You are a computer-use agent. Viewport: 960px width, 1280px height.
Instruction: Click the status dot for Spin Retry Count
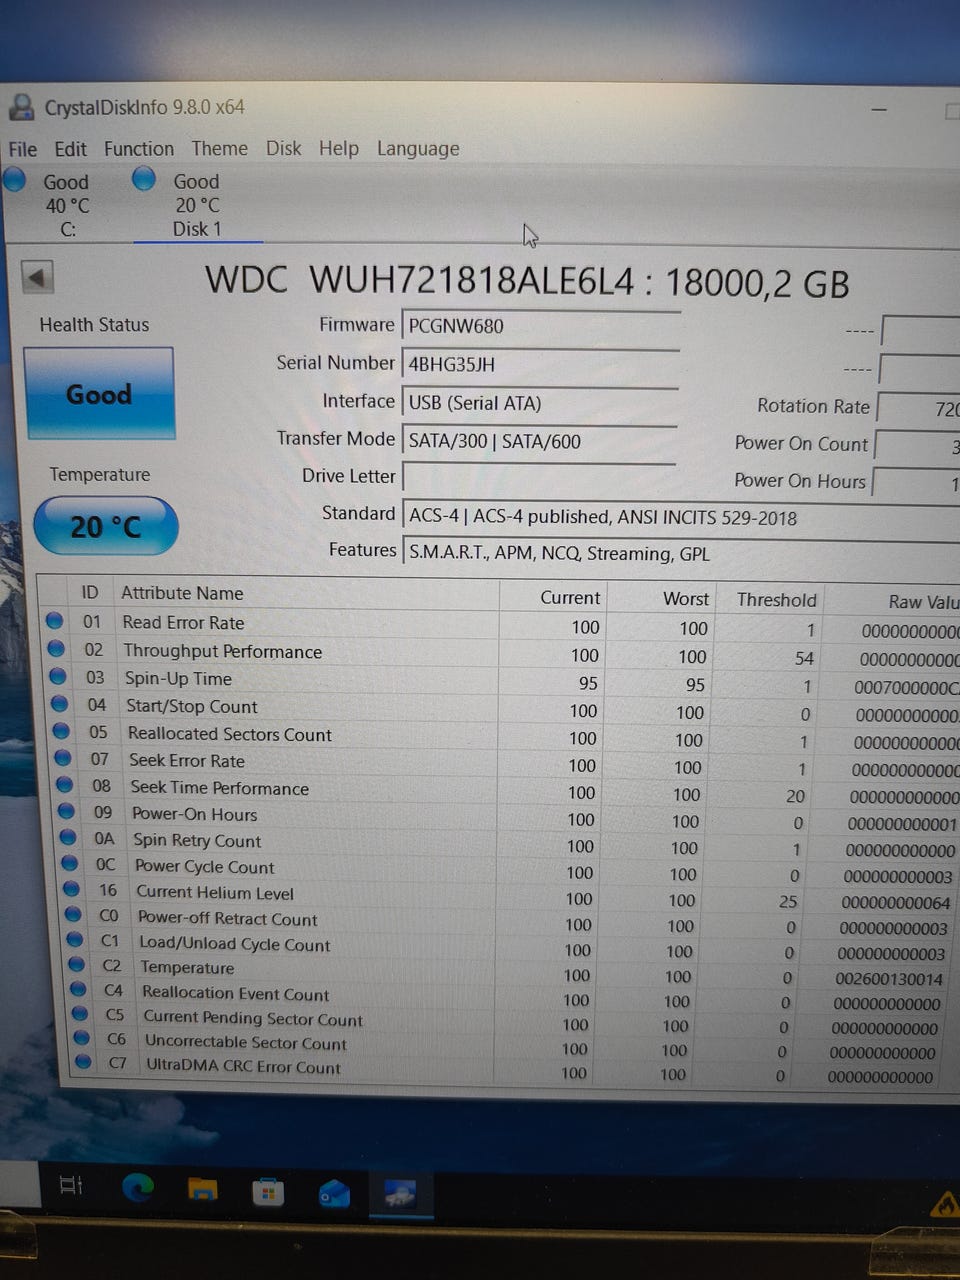(x=68, y=837)
